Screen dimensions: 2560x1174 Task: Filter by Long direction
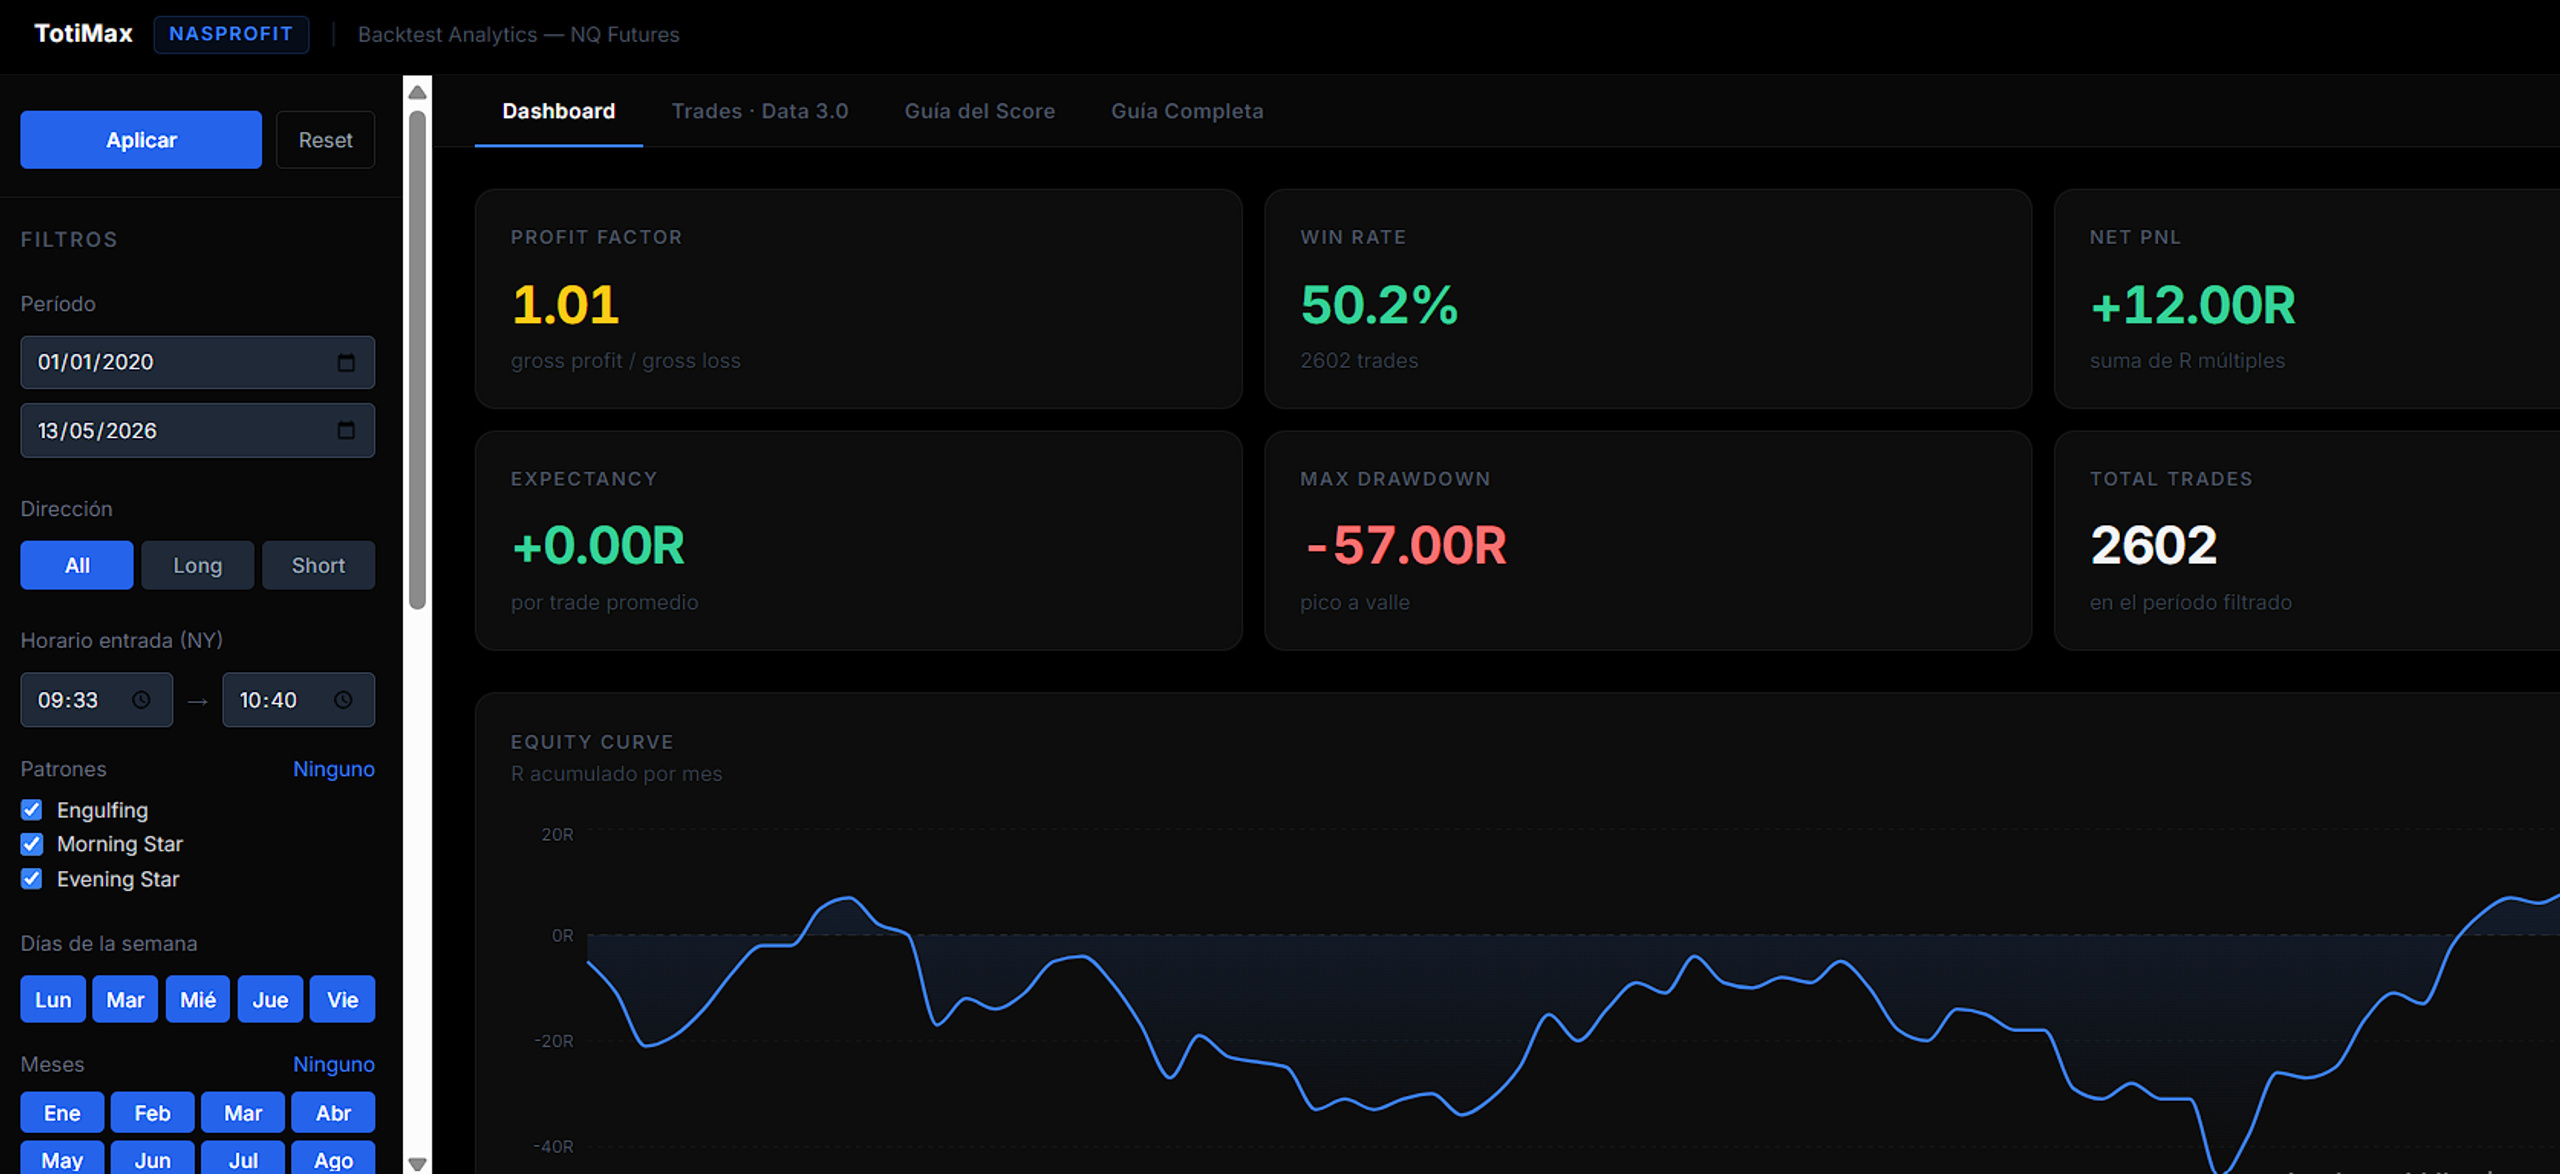(197, 565)
